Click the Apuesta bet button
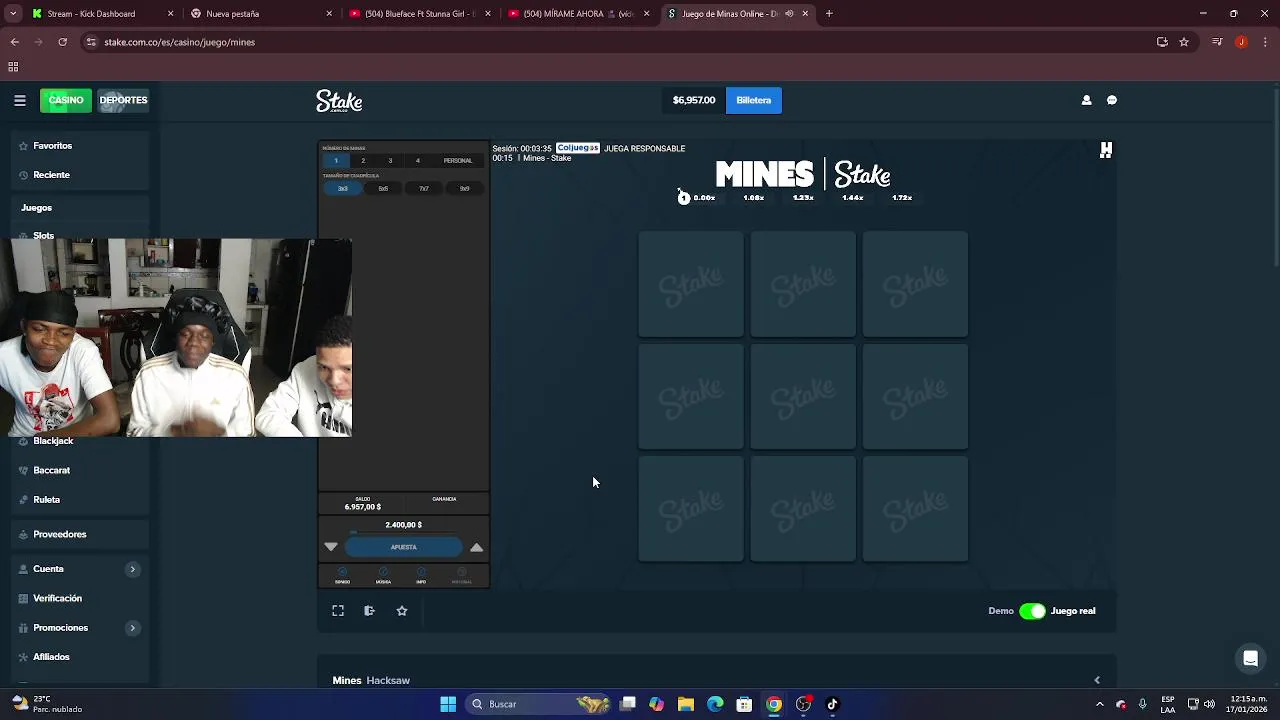This screenshot has width=1280, height=720. [x=403, y=547]
